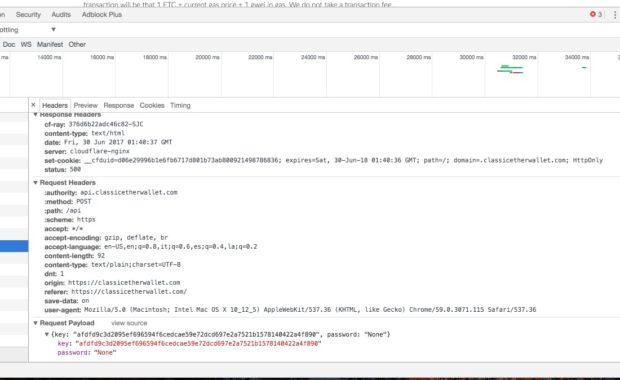This screenshot has height=380, width=620.
Task: Click the :scheme https value
Action: click(86, 219)
